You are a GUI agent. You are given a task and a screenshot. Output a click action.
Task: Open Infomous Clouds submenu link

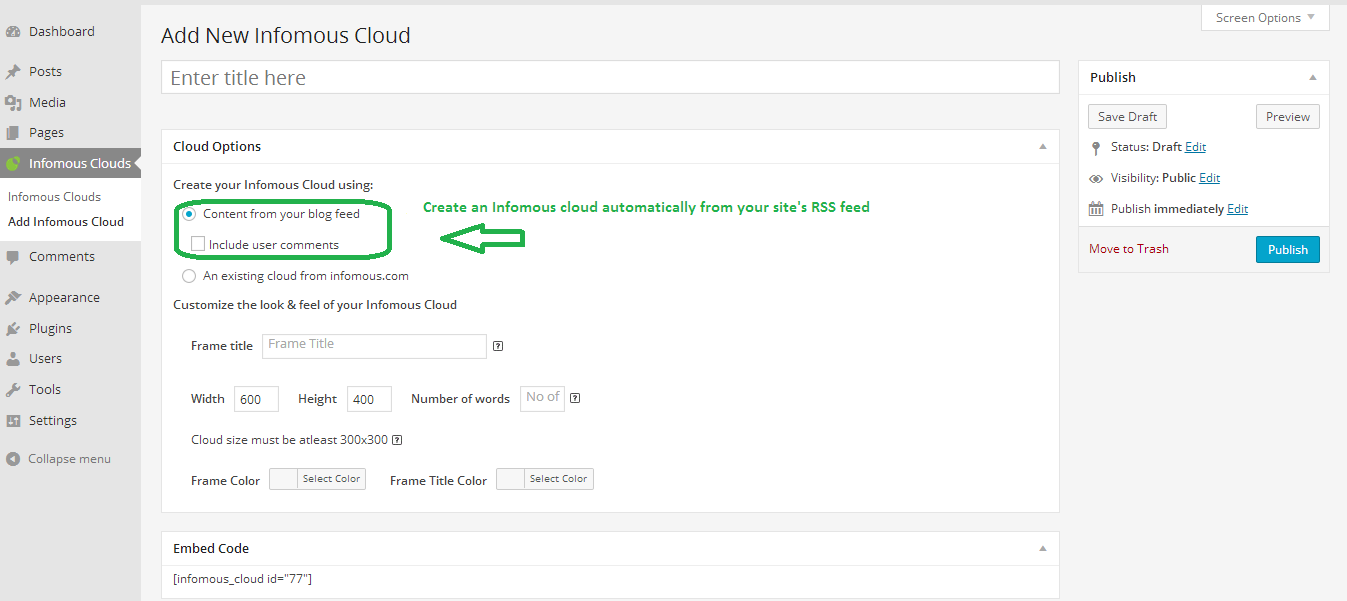[x=54, y=197]
